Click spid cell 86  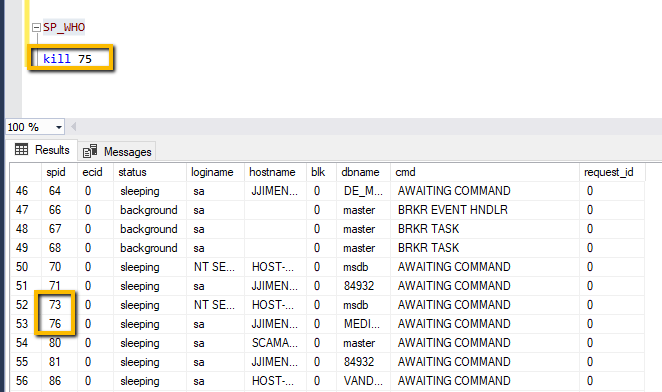coord(59,381)
